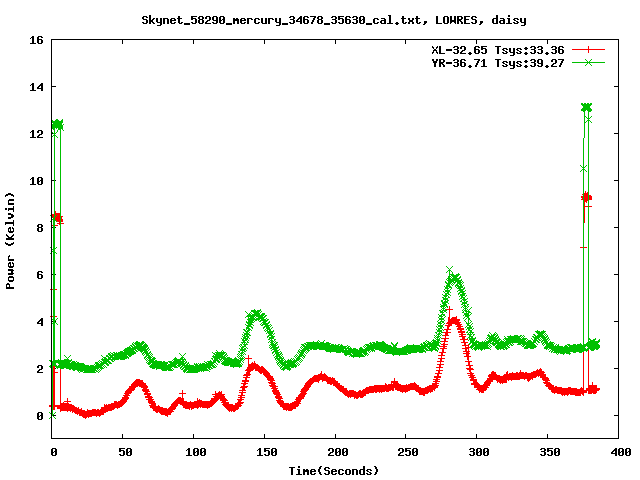Click the x-axis tick label "200"
This screenshot has width=640, height=480.
338,452
